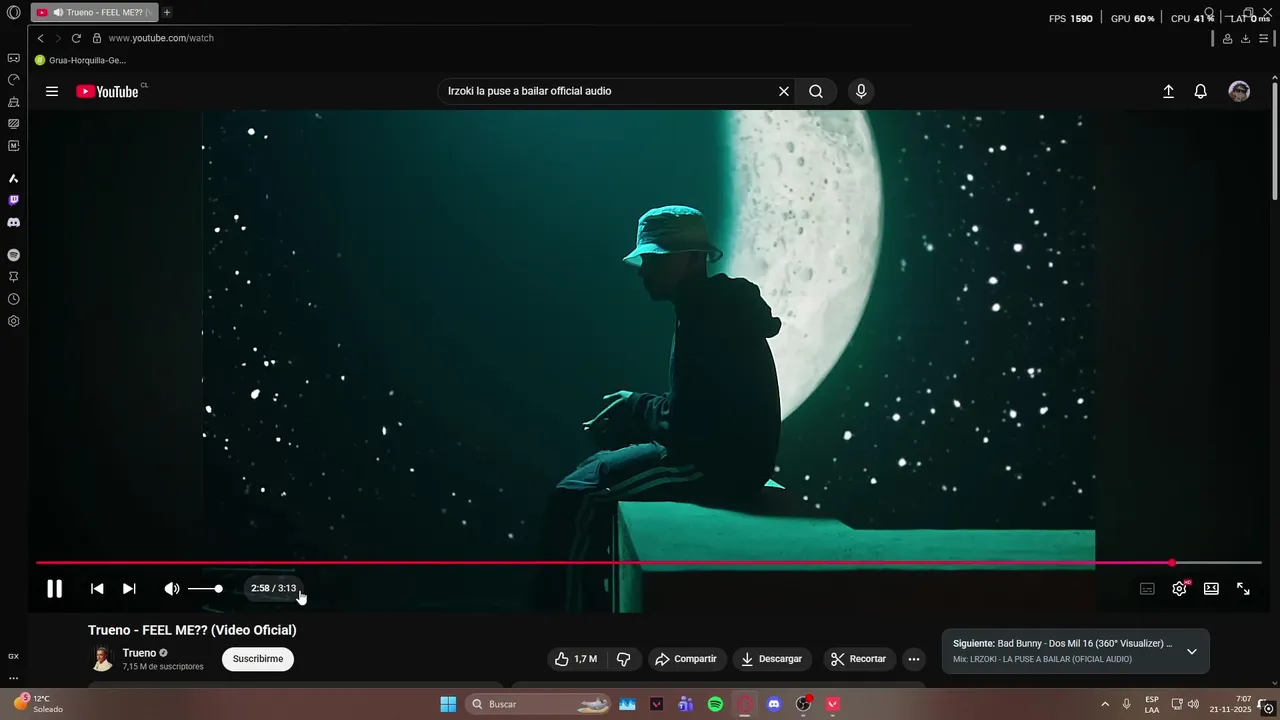The height and width of the screenshot is (720, 1280).
Task: Open GX Control speedometer icon in sidebar
Action: pyautogui.click(x=13, y=80)
